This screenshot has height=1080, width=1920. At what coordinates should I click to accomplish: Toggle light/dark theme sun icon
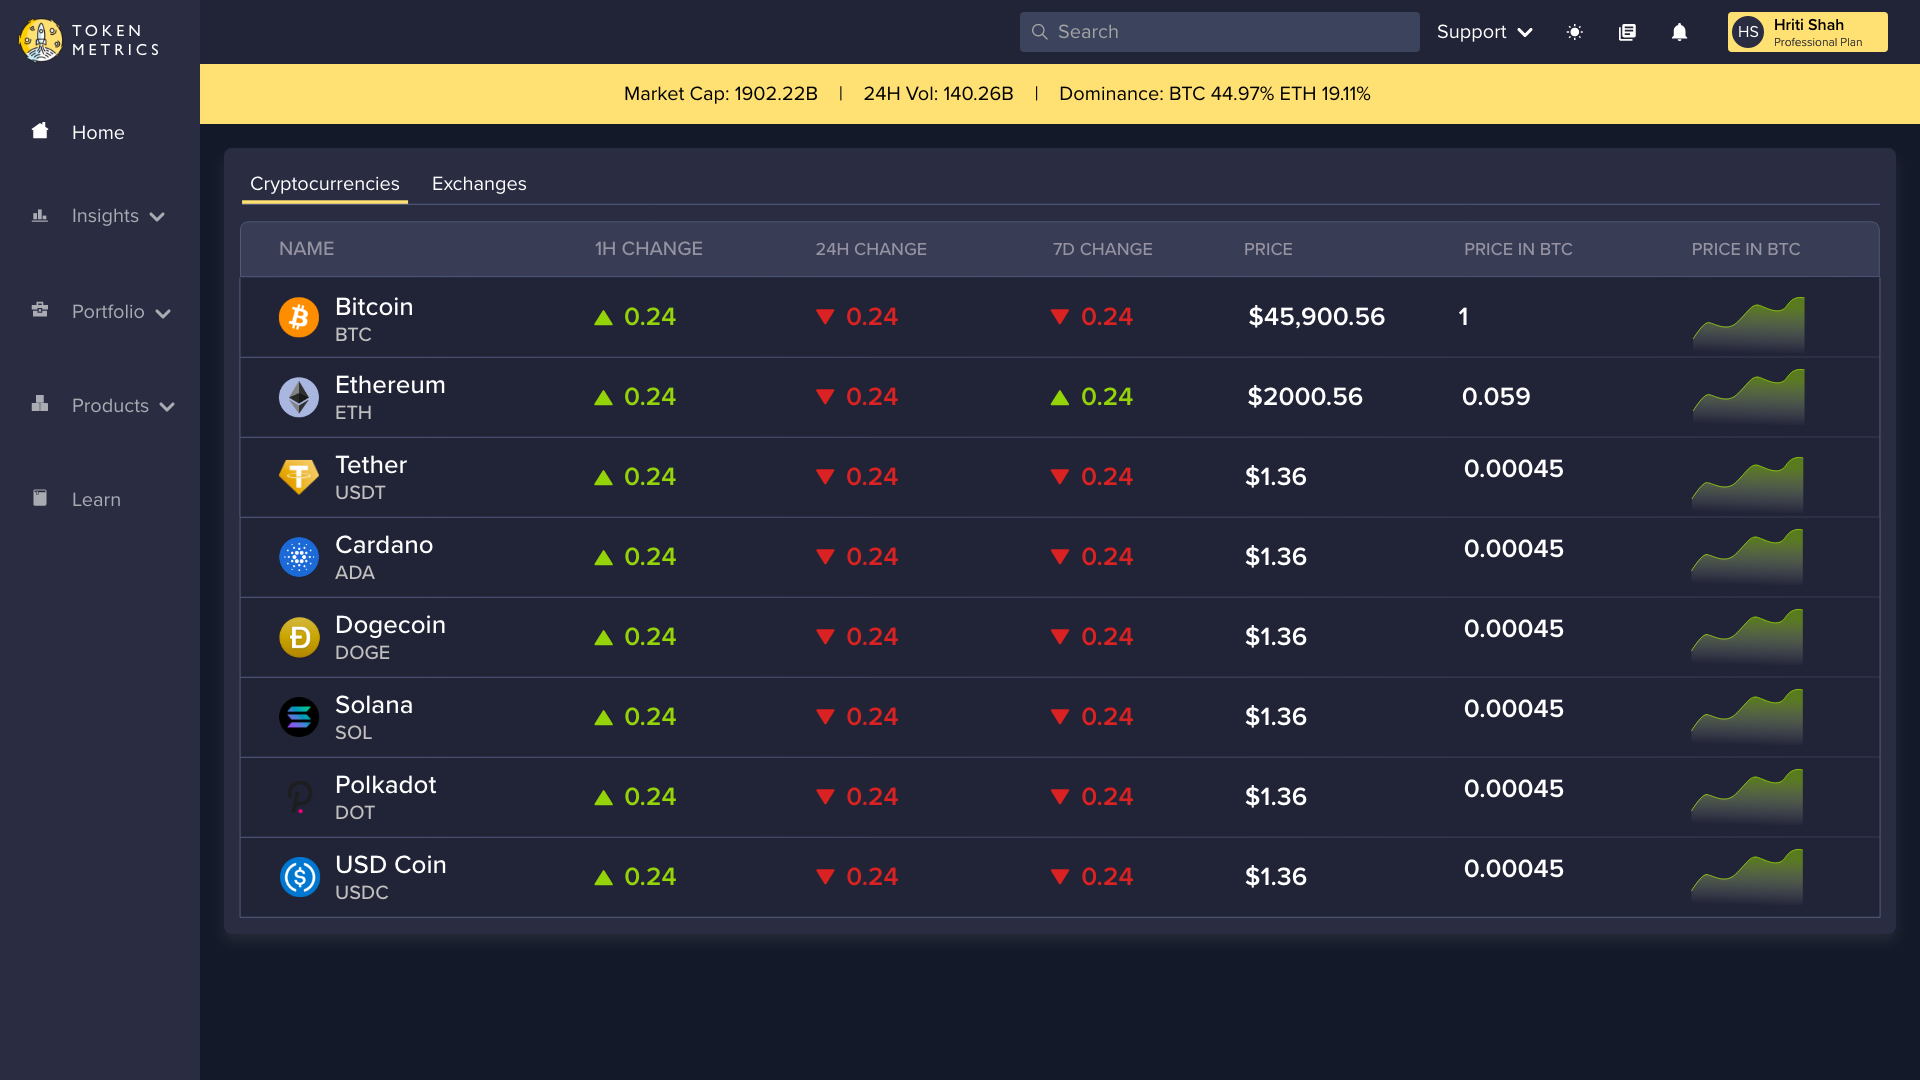pyautogui.click(x=1574, y=32)
